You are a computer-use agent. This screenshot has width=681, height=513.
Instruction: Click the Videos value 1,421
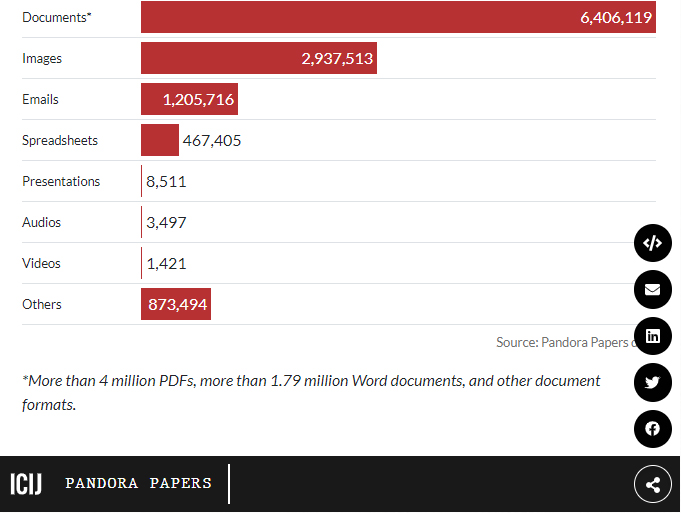tap(166, 263)
